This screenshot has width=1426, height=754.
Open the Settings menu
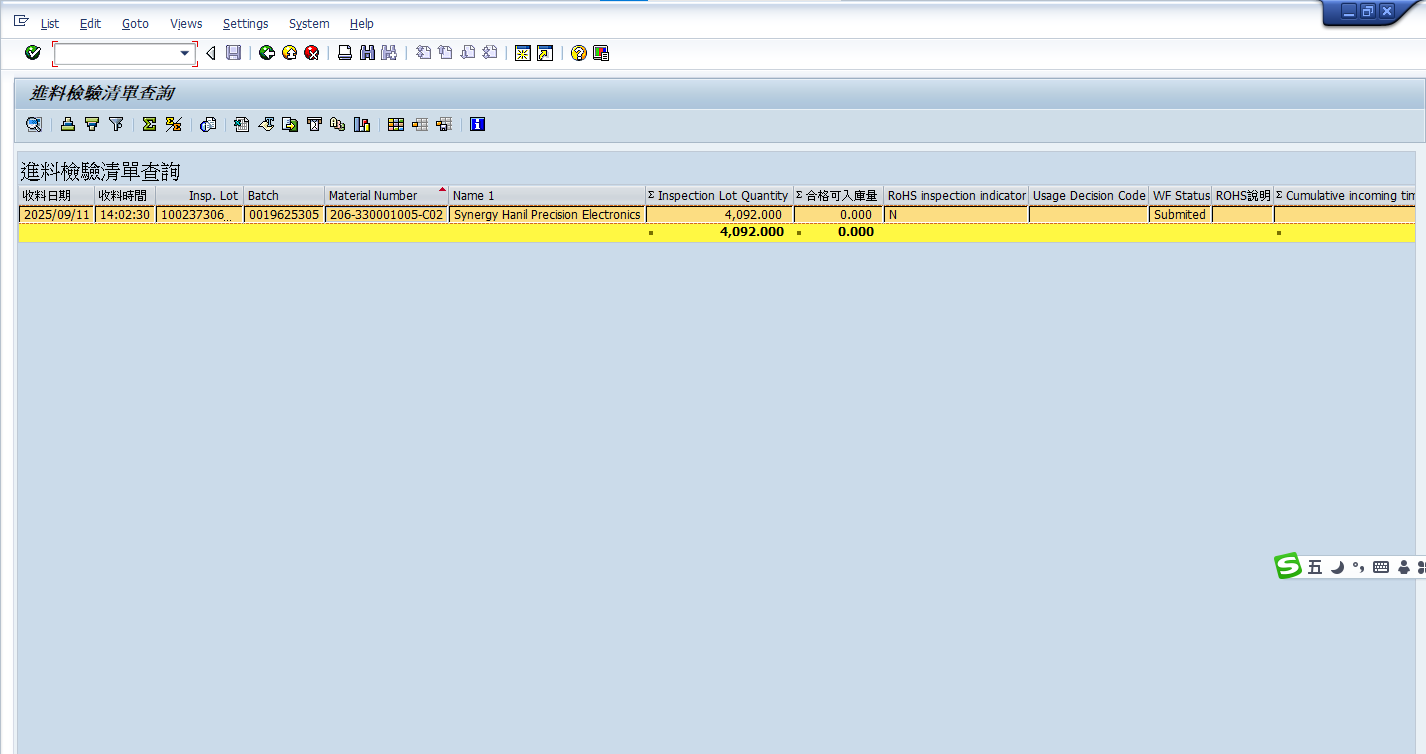(245, 23)
